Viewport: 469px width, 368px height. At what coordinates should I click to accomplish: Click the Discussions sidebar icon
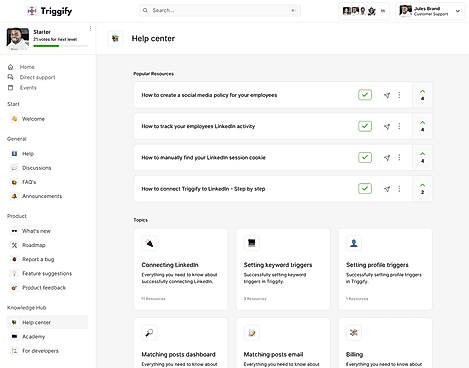(x=14, y=168)
